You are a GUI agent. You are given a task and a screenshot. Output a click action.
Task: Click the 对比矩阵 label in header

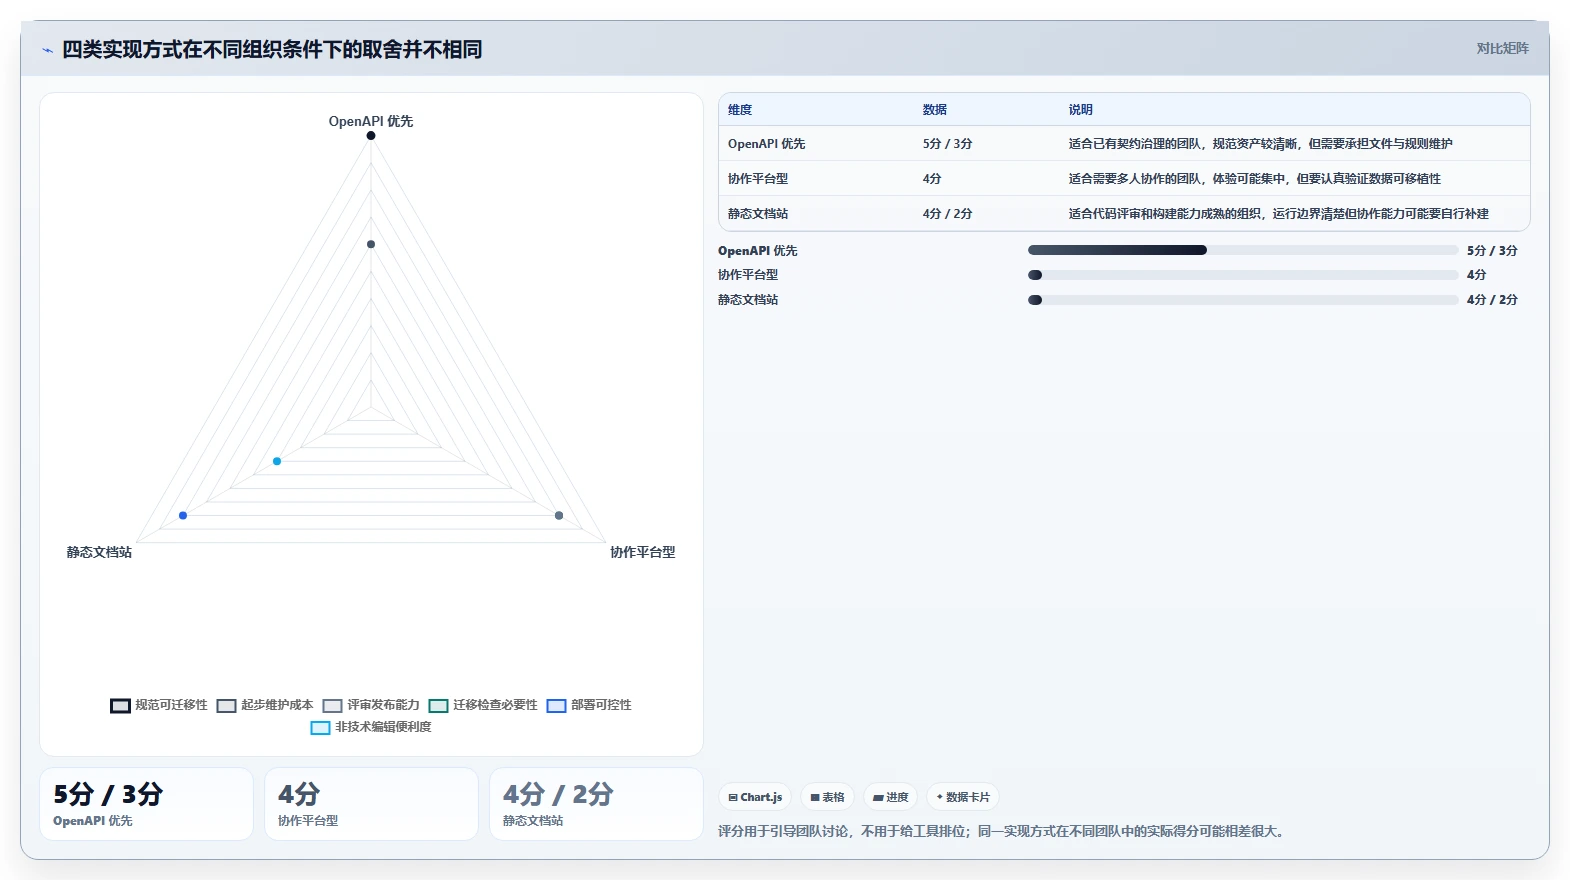point(1502,48)
